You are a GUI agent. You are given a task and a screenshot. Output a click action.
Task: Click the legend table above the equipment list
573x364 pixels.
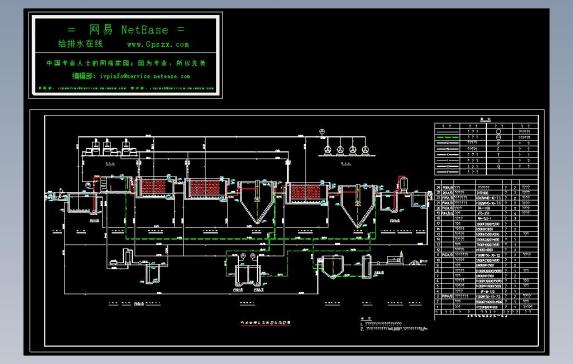pyautogui.click(x=486, y=149)
